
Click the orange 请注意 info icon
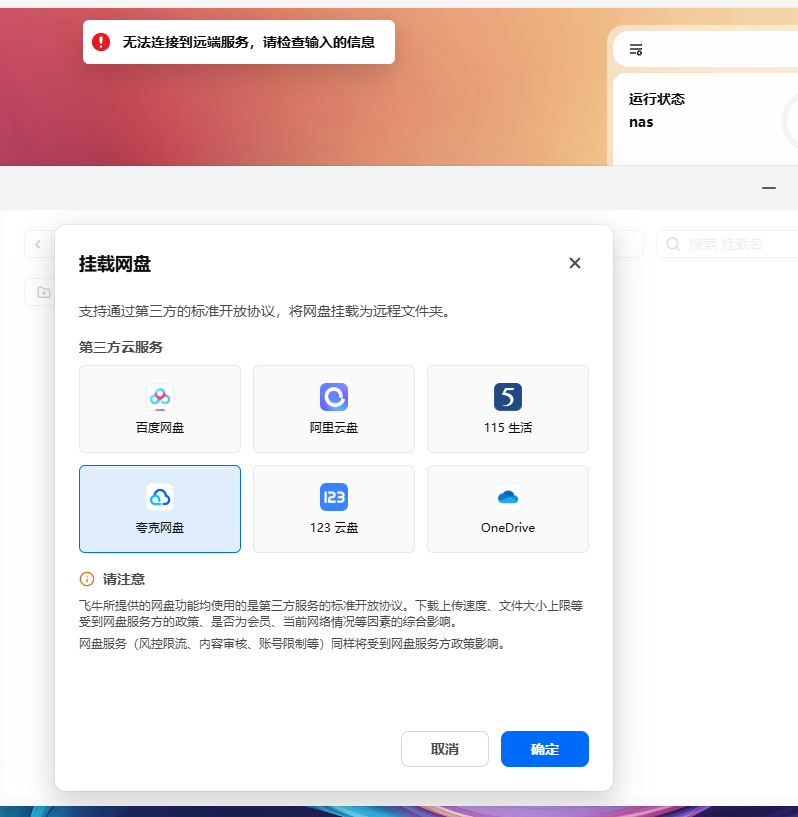click(86, 579)
